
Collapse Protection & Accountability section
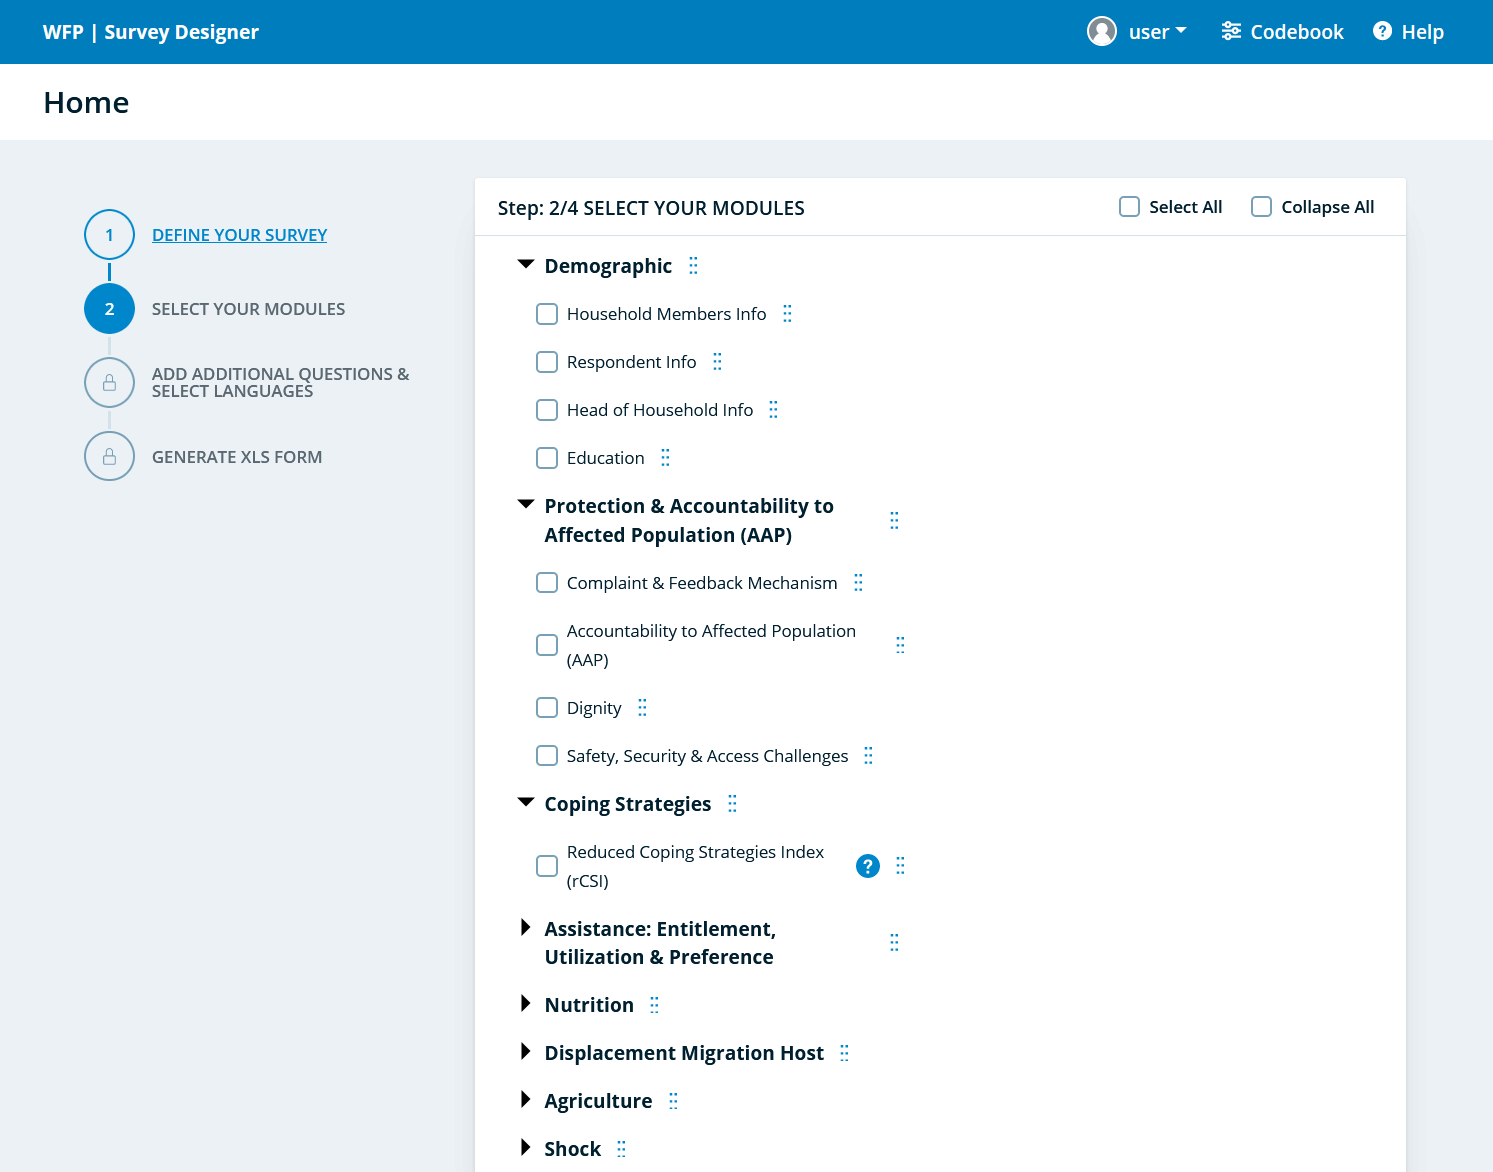526,505
